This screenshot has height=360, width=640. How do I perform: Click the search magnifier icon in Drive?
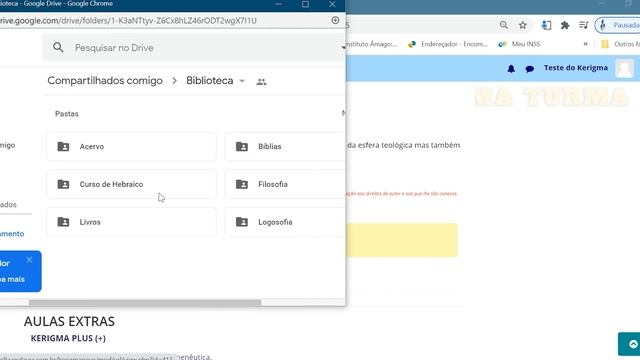58,48
